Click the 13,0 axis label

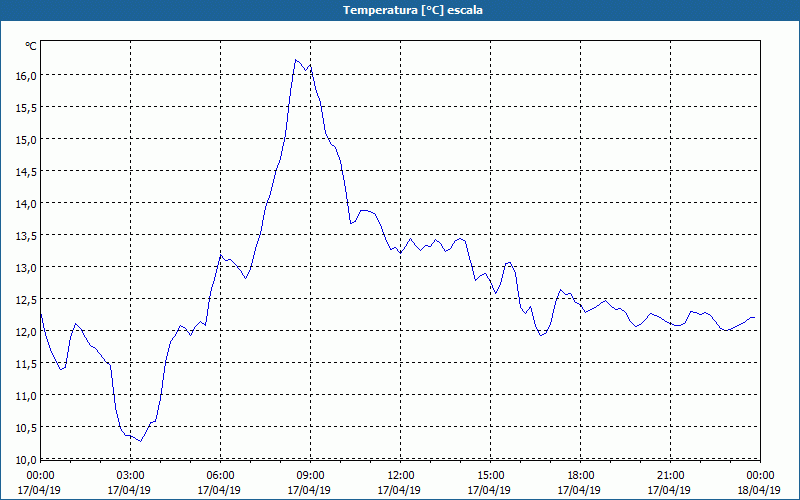27,267
